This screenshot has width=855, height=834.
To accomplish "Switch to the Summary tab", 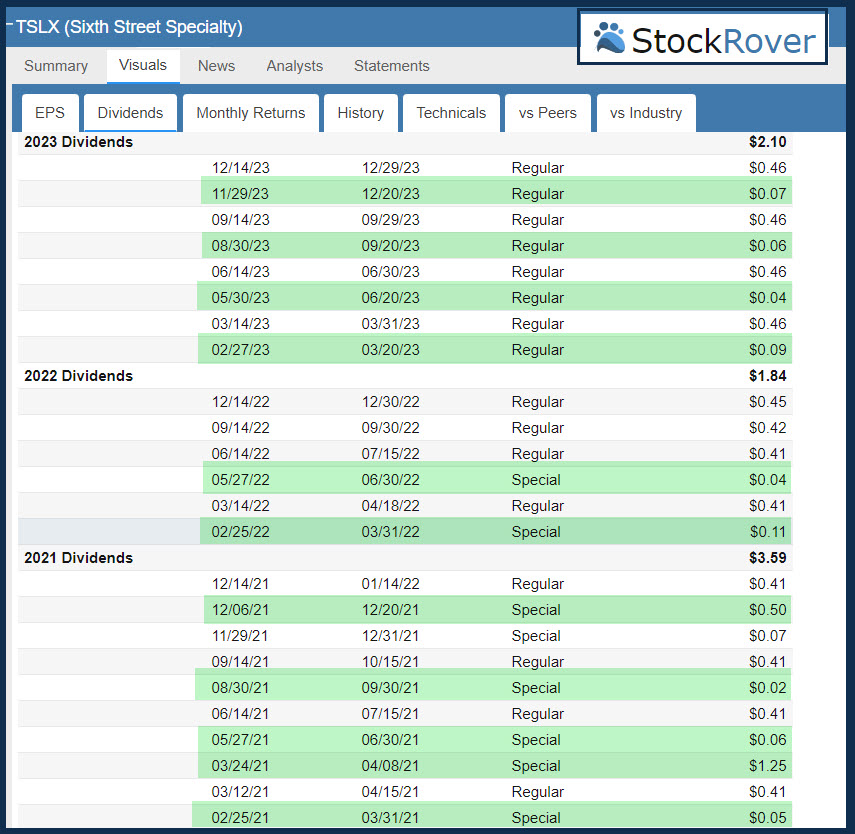I will tap(56, 66).
